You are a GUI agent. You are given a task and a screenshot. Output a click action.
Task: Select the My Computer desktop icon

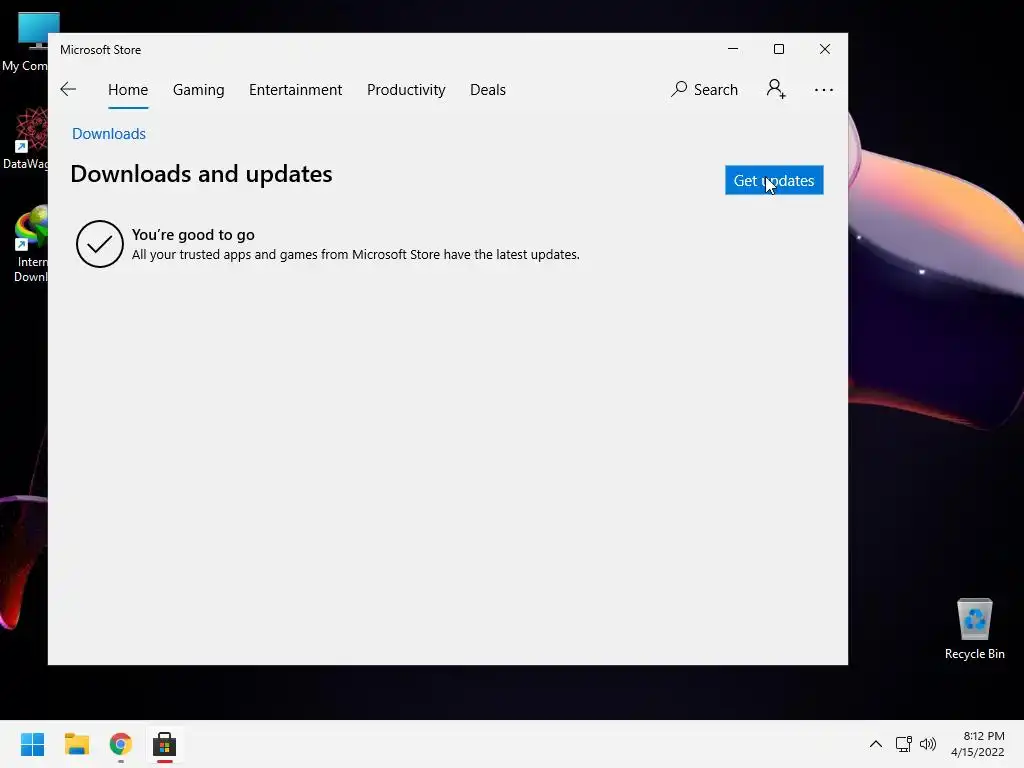[x=25, y=40]
